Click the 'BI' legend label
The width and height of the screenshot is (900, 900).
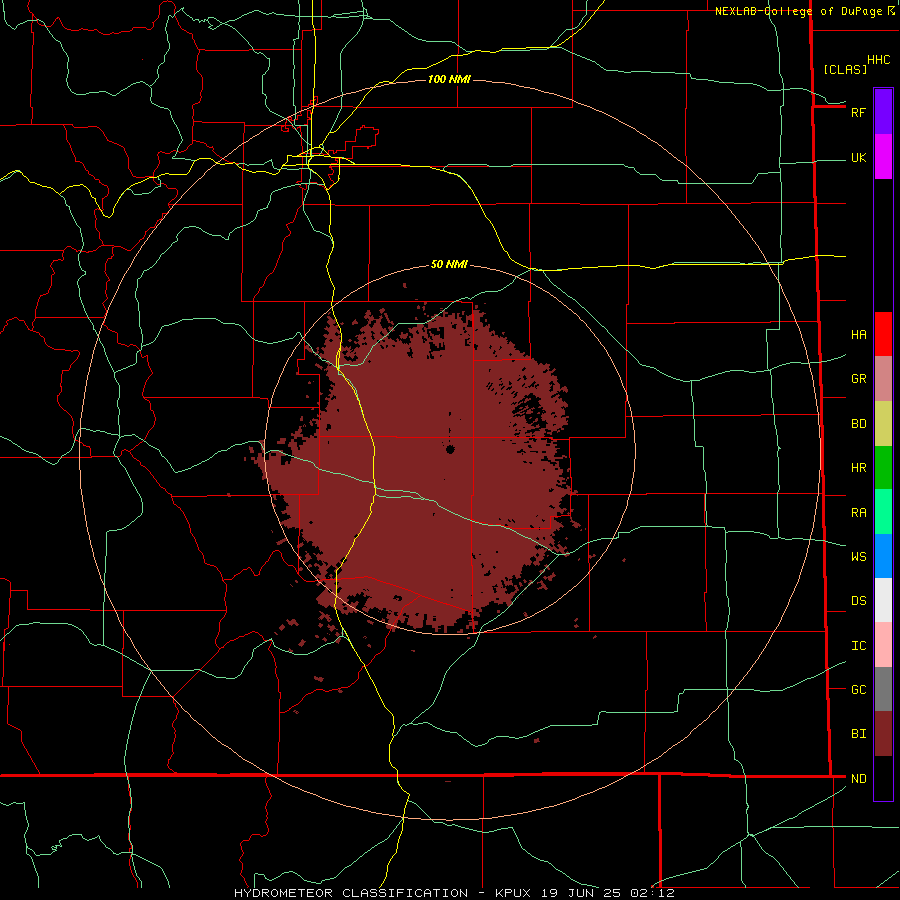tap(858, 734)
